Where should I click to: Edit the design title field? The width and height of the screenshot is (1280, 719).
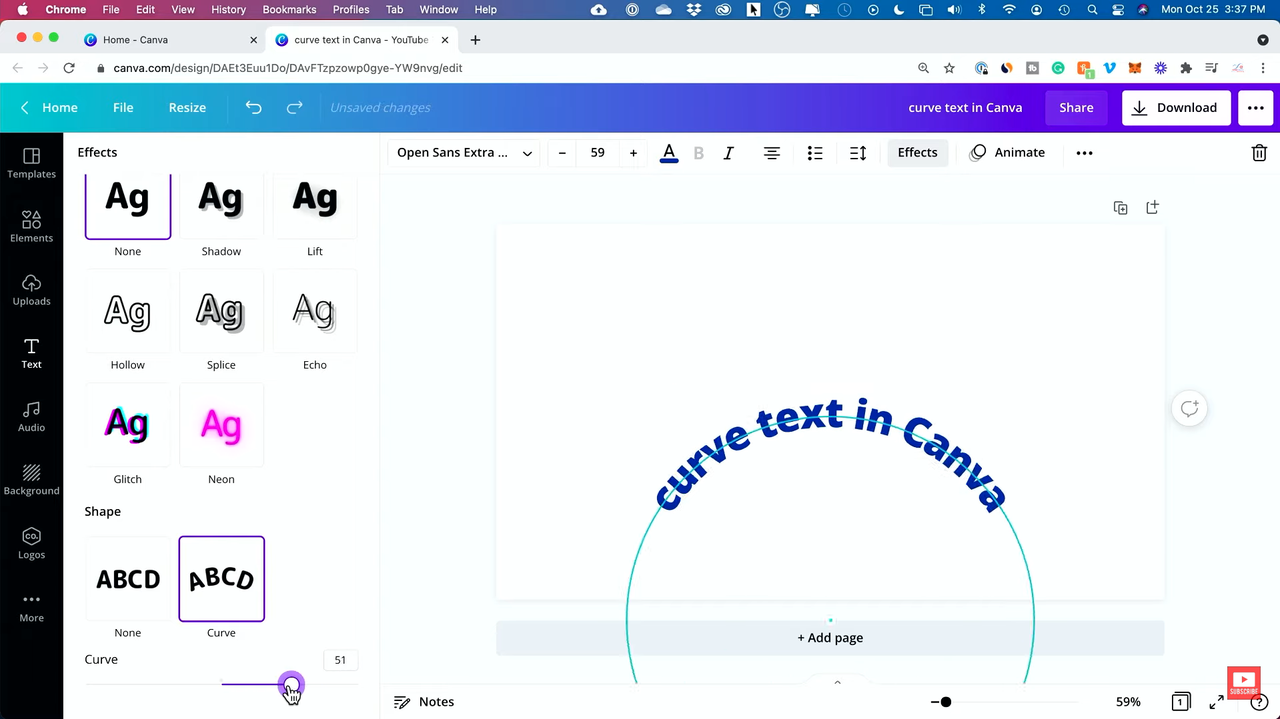click(x=965, y=108)
